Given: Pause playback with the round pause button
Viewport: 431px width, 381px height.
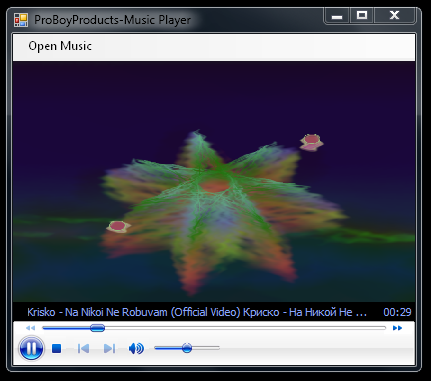Looking at the screenshot, I should pos(31,348).
